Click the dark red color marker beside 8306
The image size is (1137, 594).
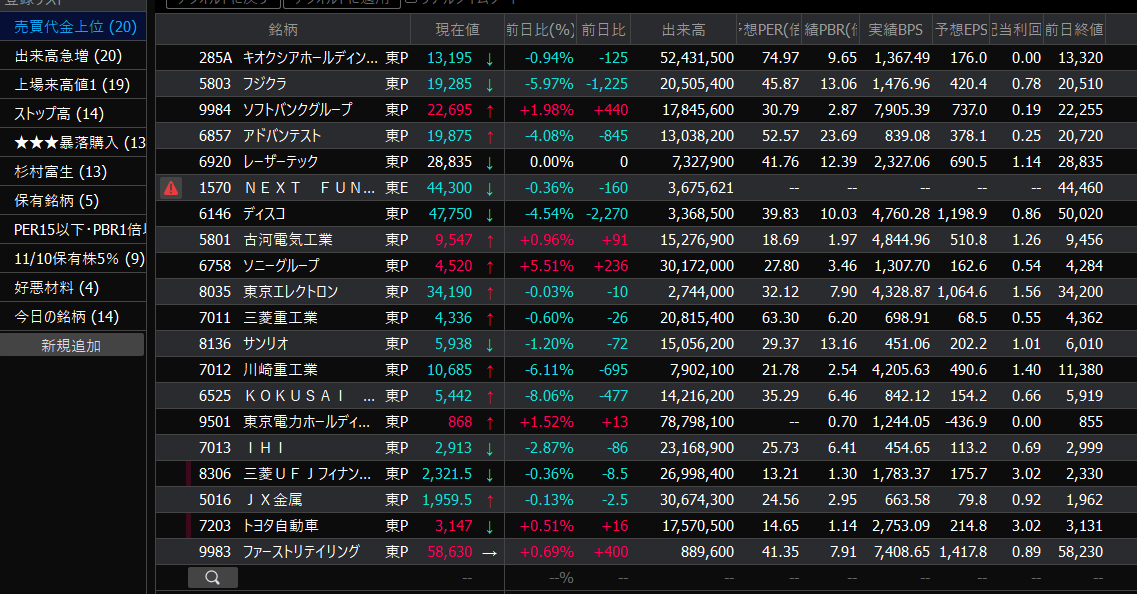(188, 473)
